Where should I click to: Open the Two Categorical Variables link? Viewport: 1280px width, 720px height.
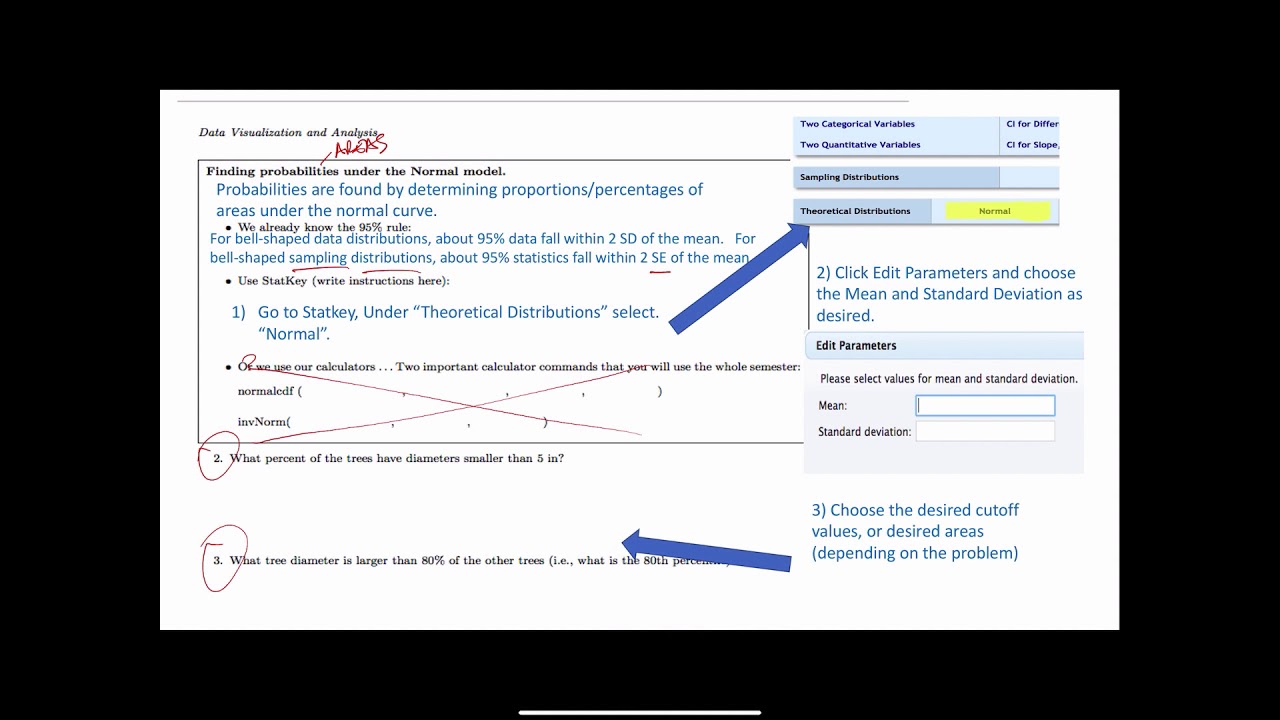coord(857,124)
